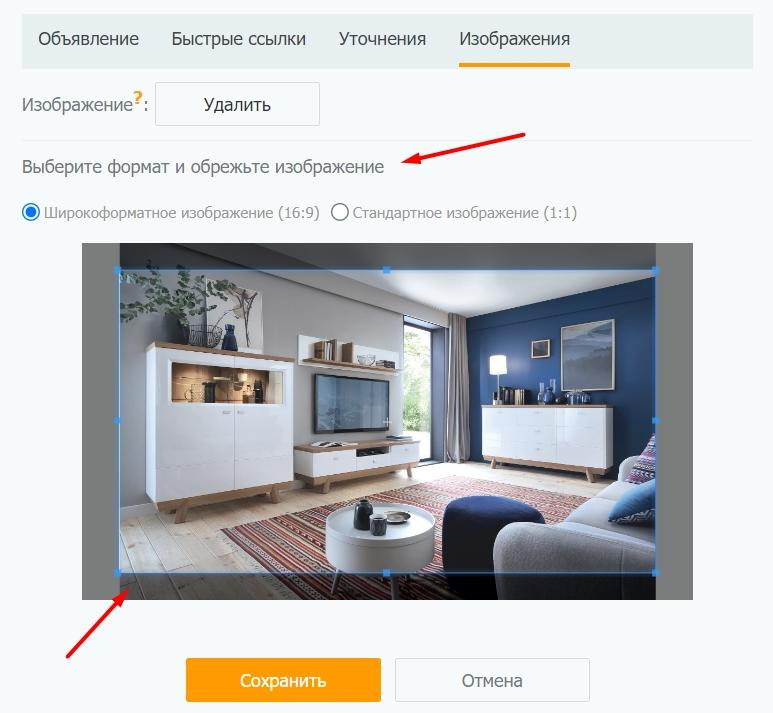Image resolution: width=773 pixels, height=713 pixels.
Task: Click the Стандартное изображение (1:1) label text
Action: pos(464,213)
